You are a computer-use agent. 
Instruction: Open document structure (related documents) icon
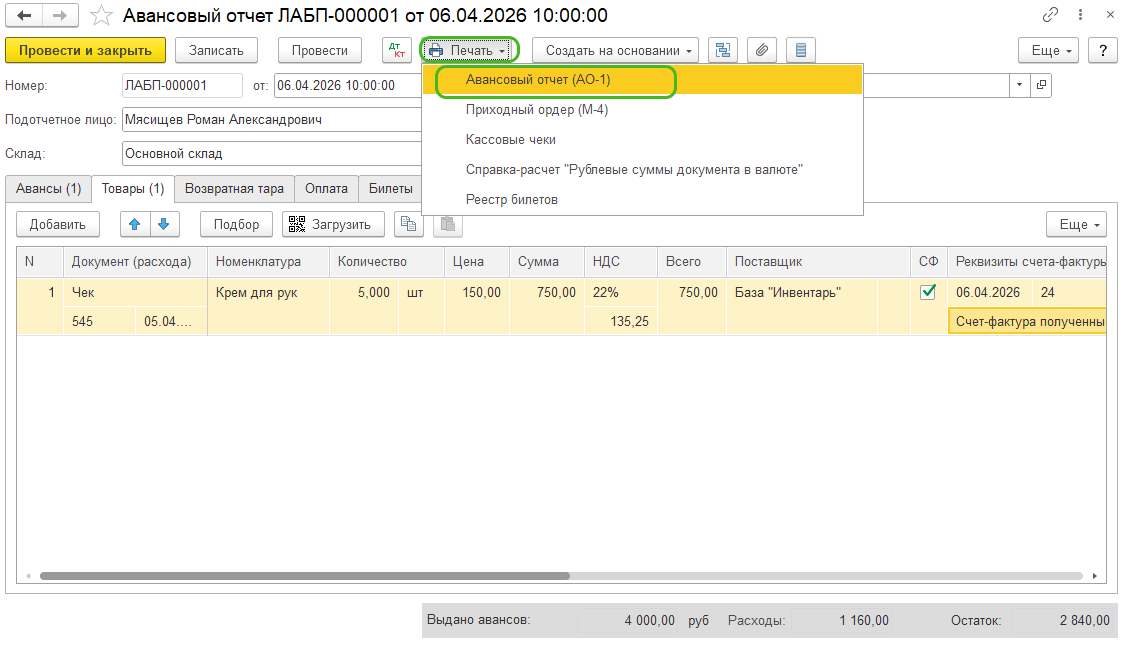[x=723, y=50]
